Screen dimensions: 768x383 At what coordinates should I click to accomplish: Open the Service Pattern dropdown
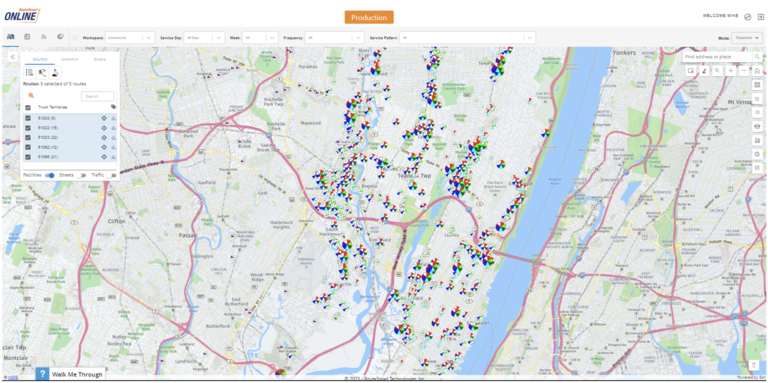click(x=467, y=38)
